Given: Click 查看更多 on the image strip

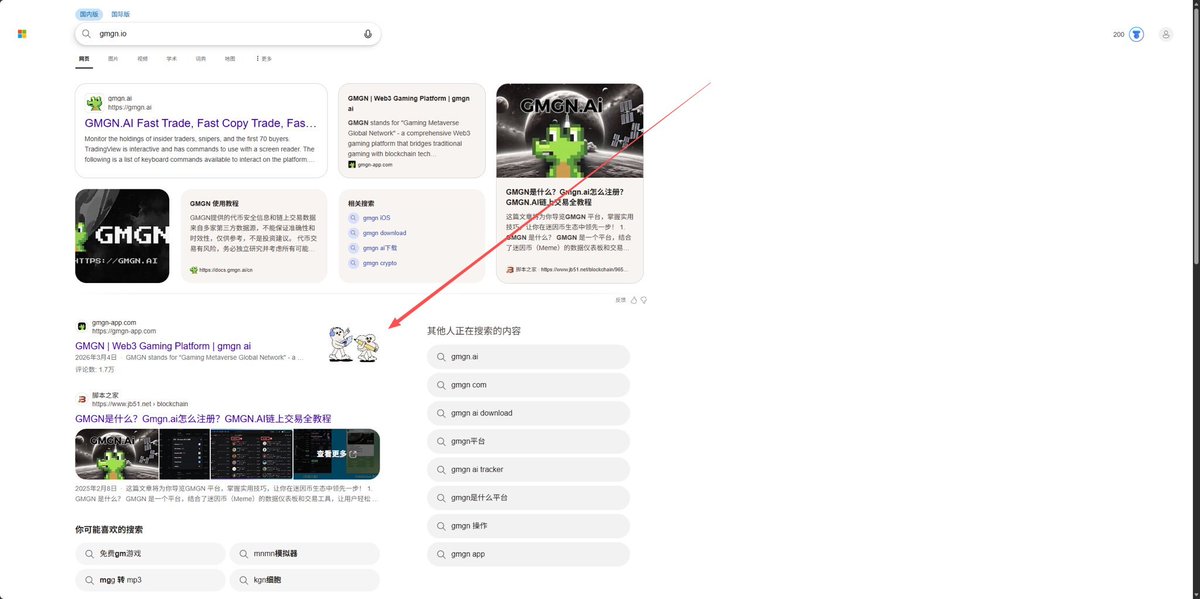Looking at the screenshot, I should coord(336,454).
